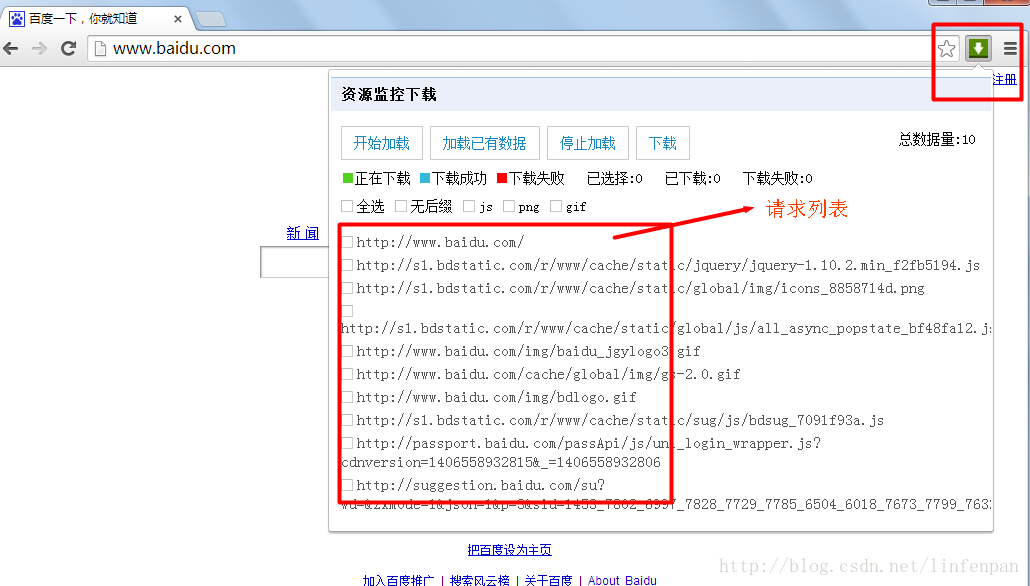The height and width of the screenshot is (586, 1030).
Task: Click the 加入百度推广 link
Action: [398, 580]
